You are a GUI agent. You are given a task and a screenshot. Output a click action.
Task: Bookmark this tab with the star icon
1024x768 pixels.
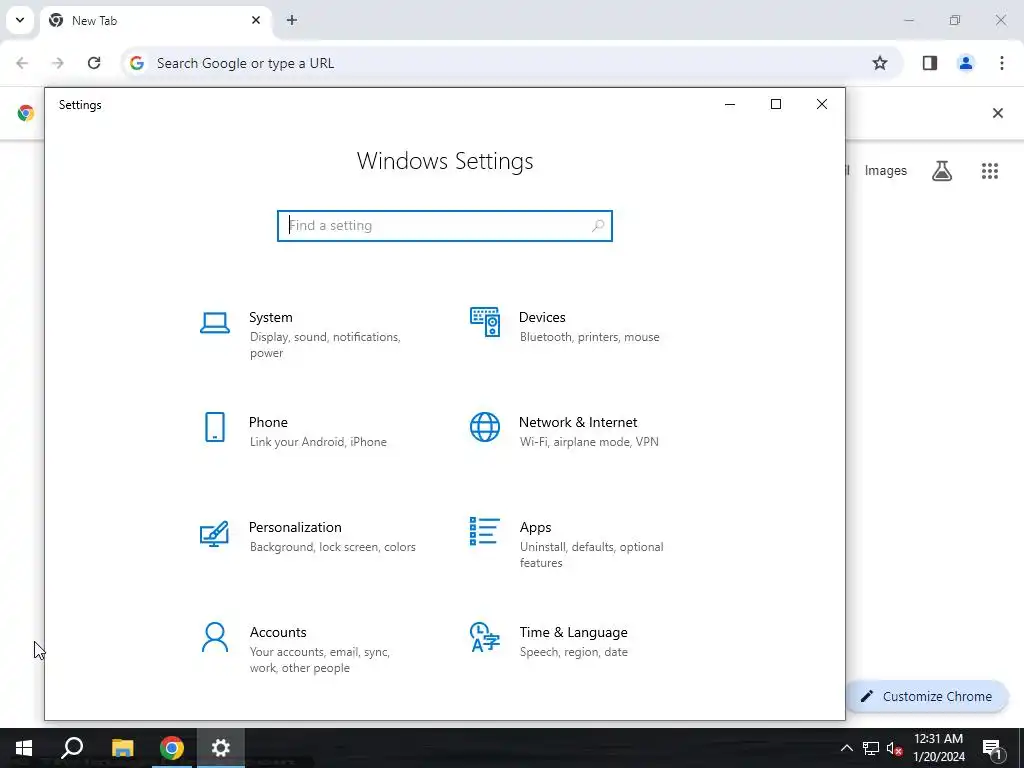pos(880,63)
